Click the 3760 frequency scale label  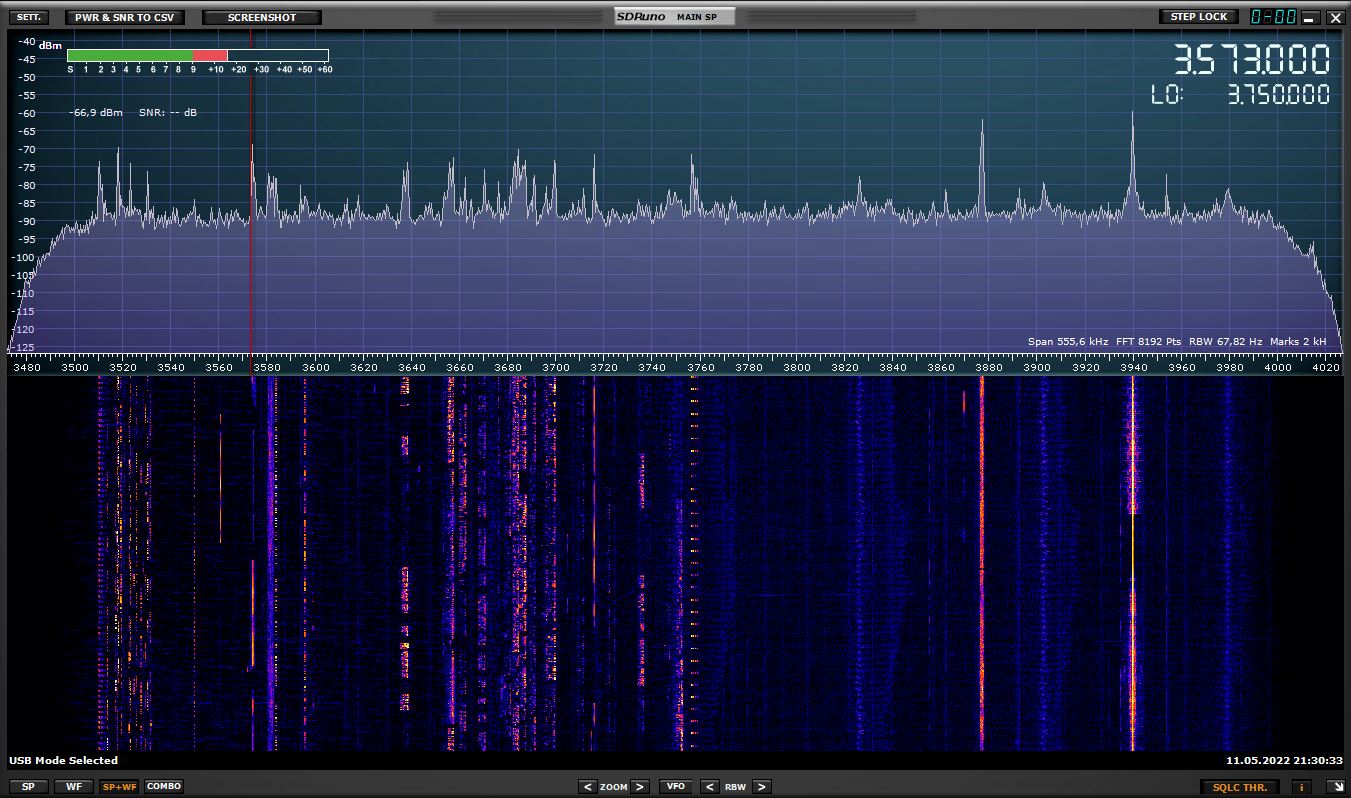[701, 367]
